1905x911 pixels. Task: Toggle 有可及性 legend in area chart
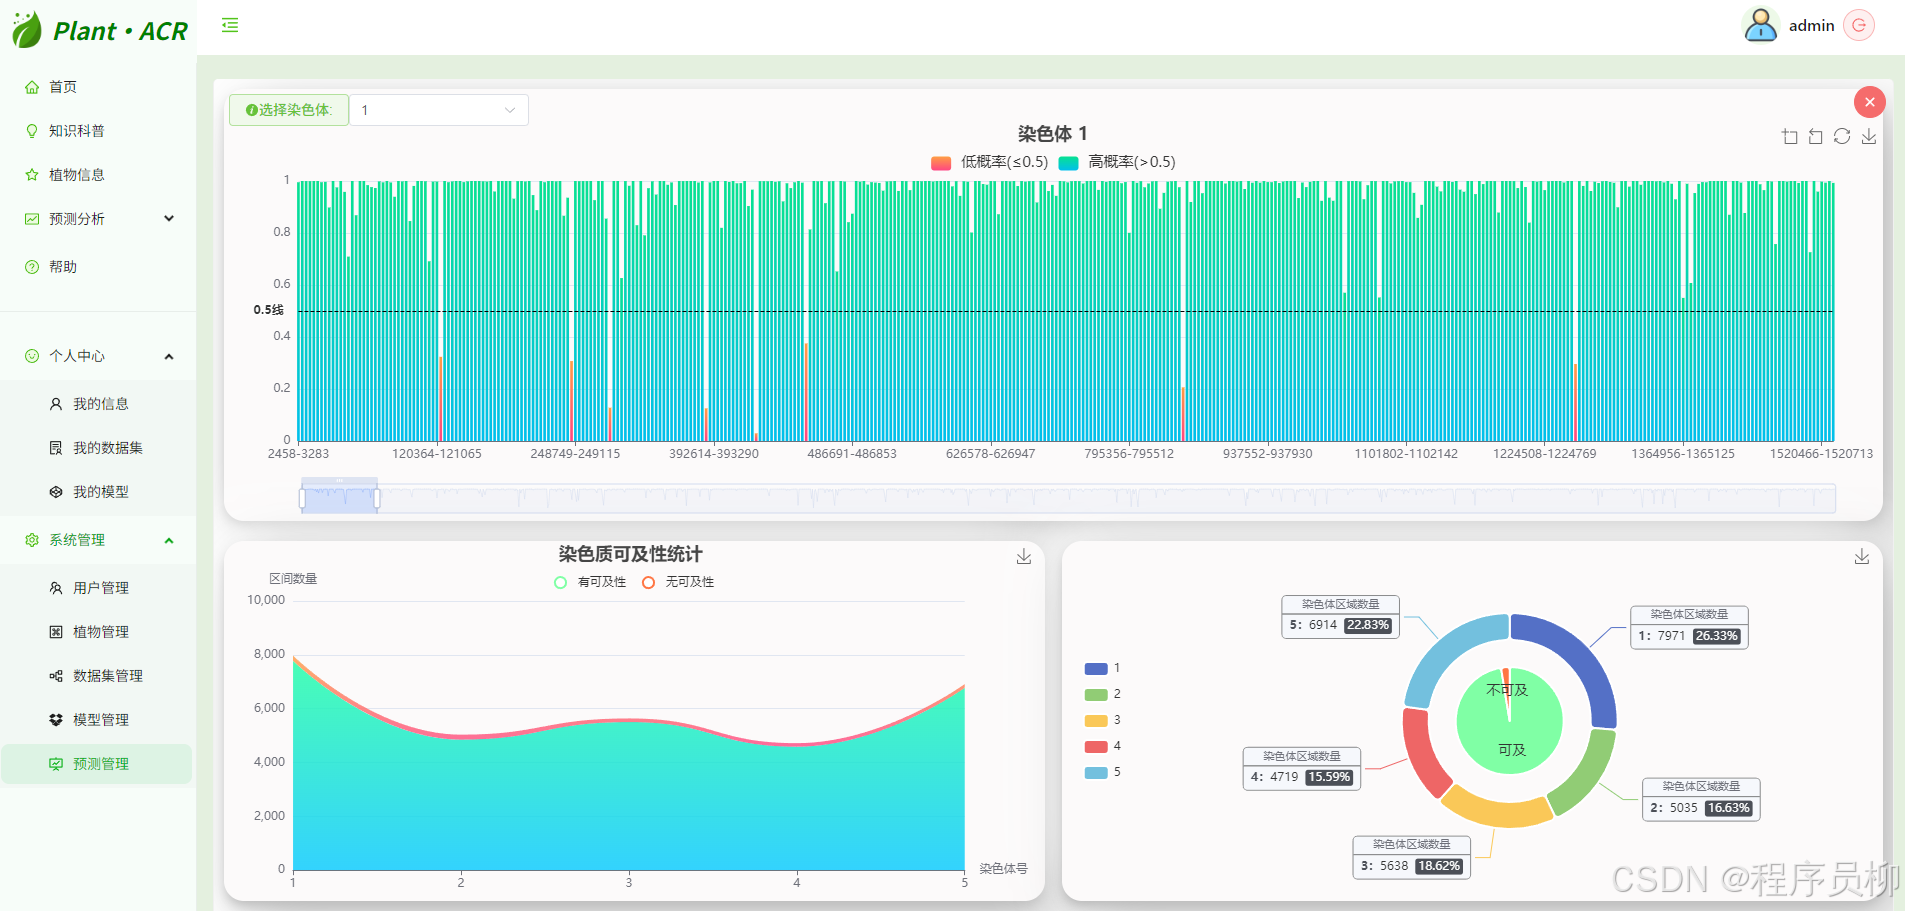pyautogui.click(x=590, y=582)
